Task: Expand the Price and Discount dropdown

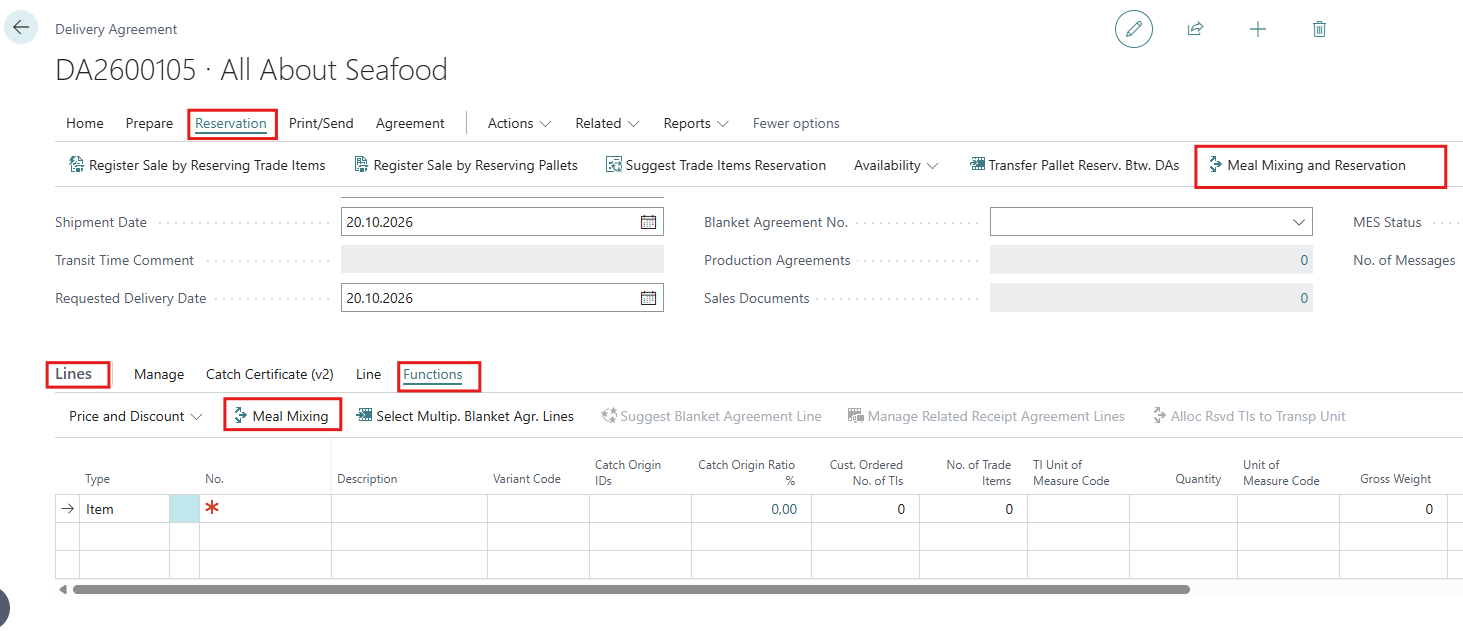Action: coord(136,416)
